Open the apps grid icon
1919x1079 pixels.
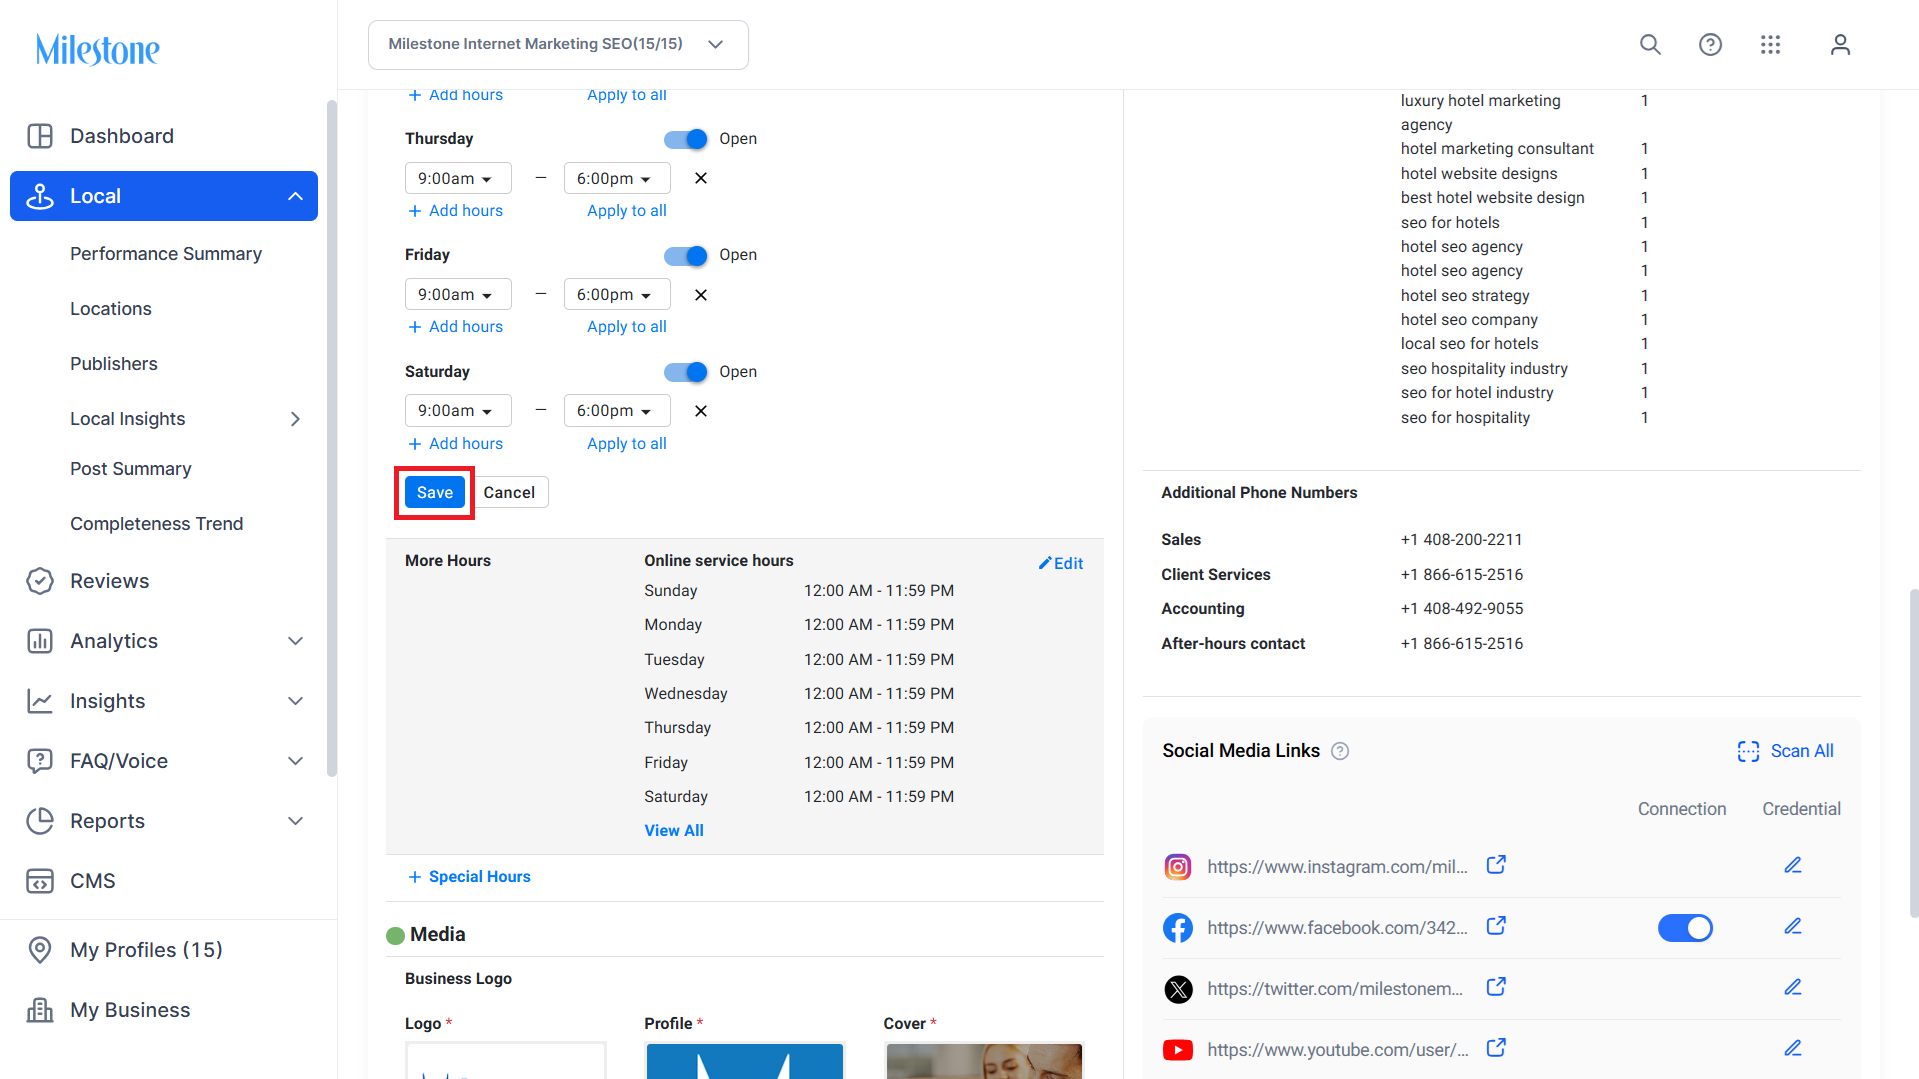point(1770,45)
